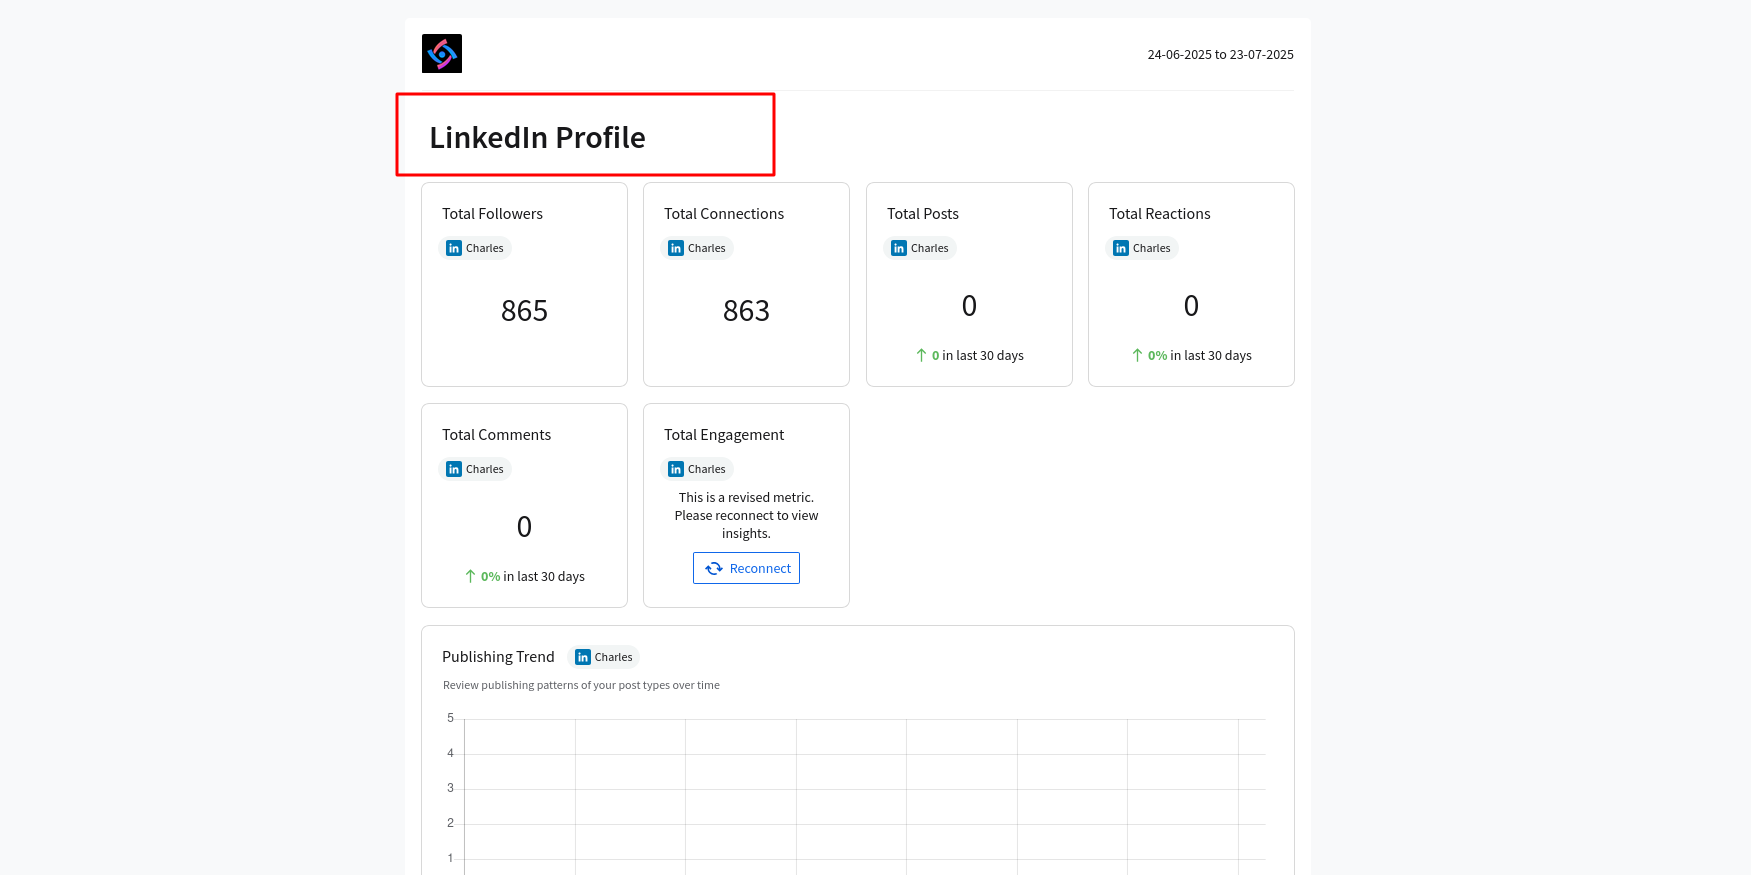Image resolution: width=1751 pixels, height=875 pixels.
Task: Click the zero value in Total Posts
Action: pos(969,306)
